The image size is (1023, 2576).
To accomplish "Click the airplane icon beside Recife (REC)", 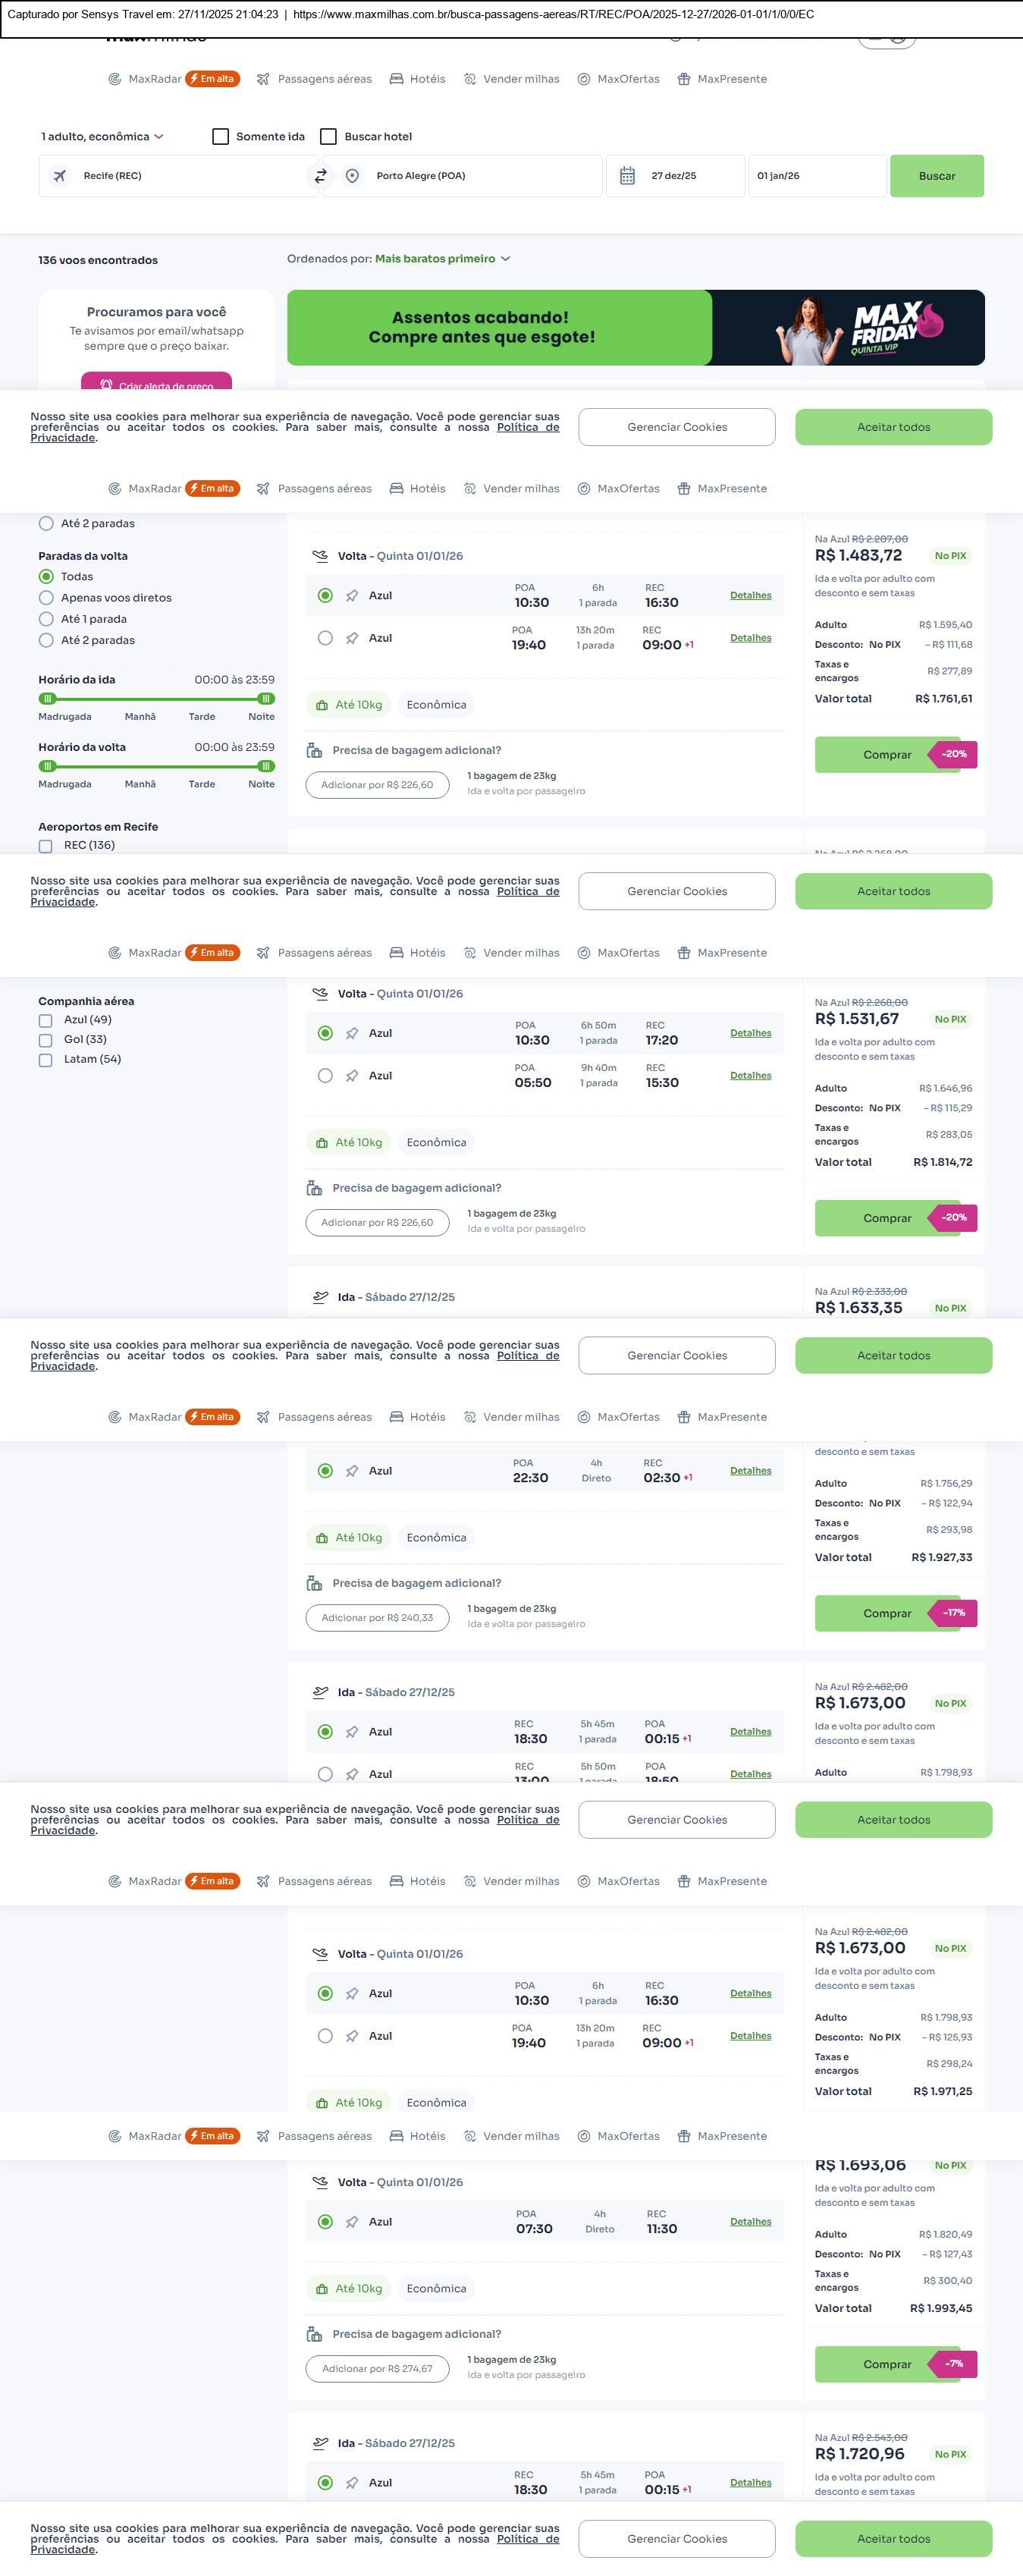I will 60,176.
